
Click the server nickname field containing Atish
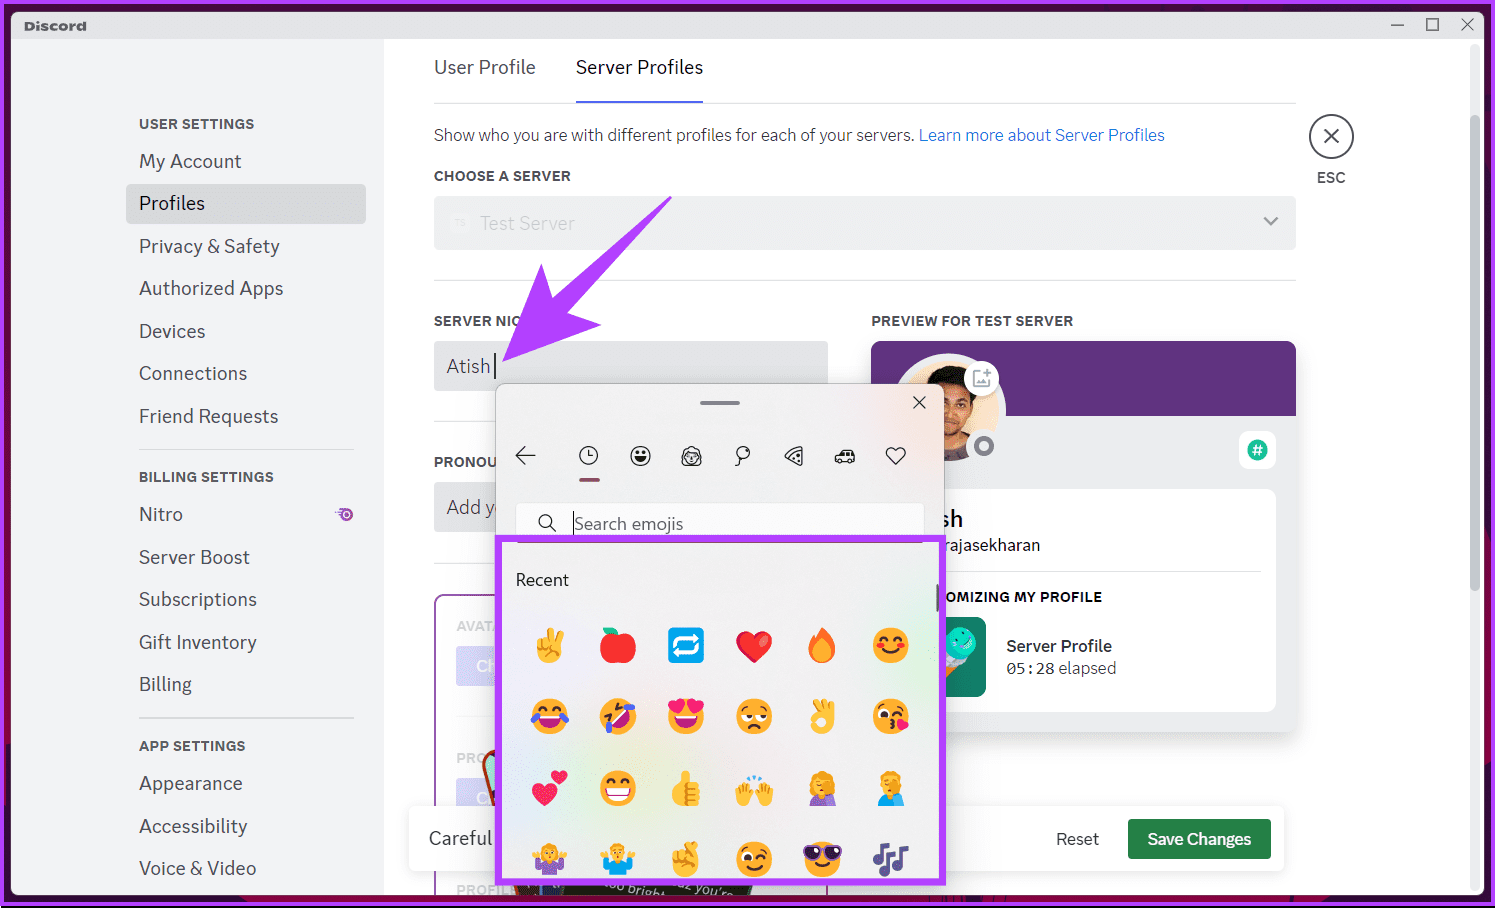(631, 366)
